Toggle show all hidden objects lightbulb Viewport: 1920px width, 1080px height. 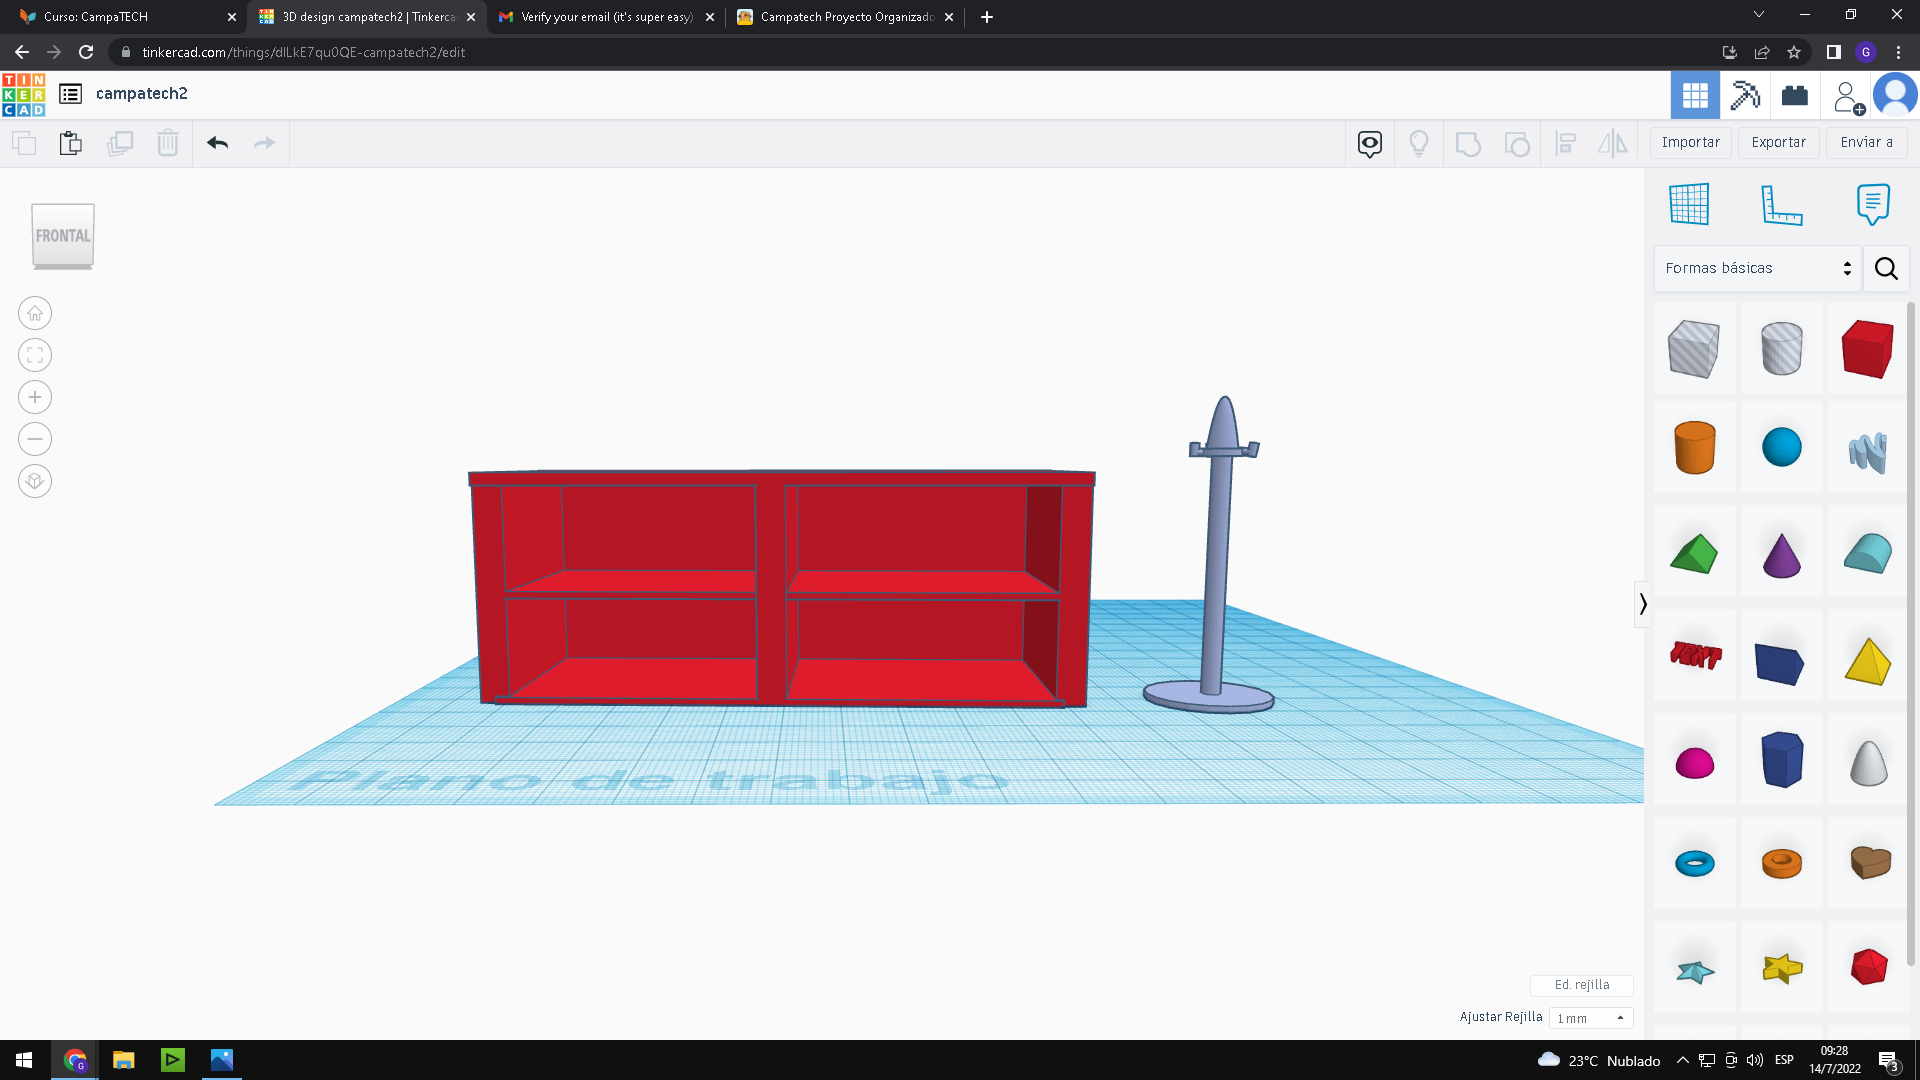(1418, 143)
